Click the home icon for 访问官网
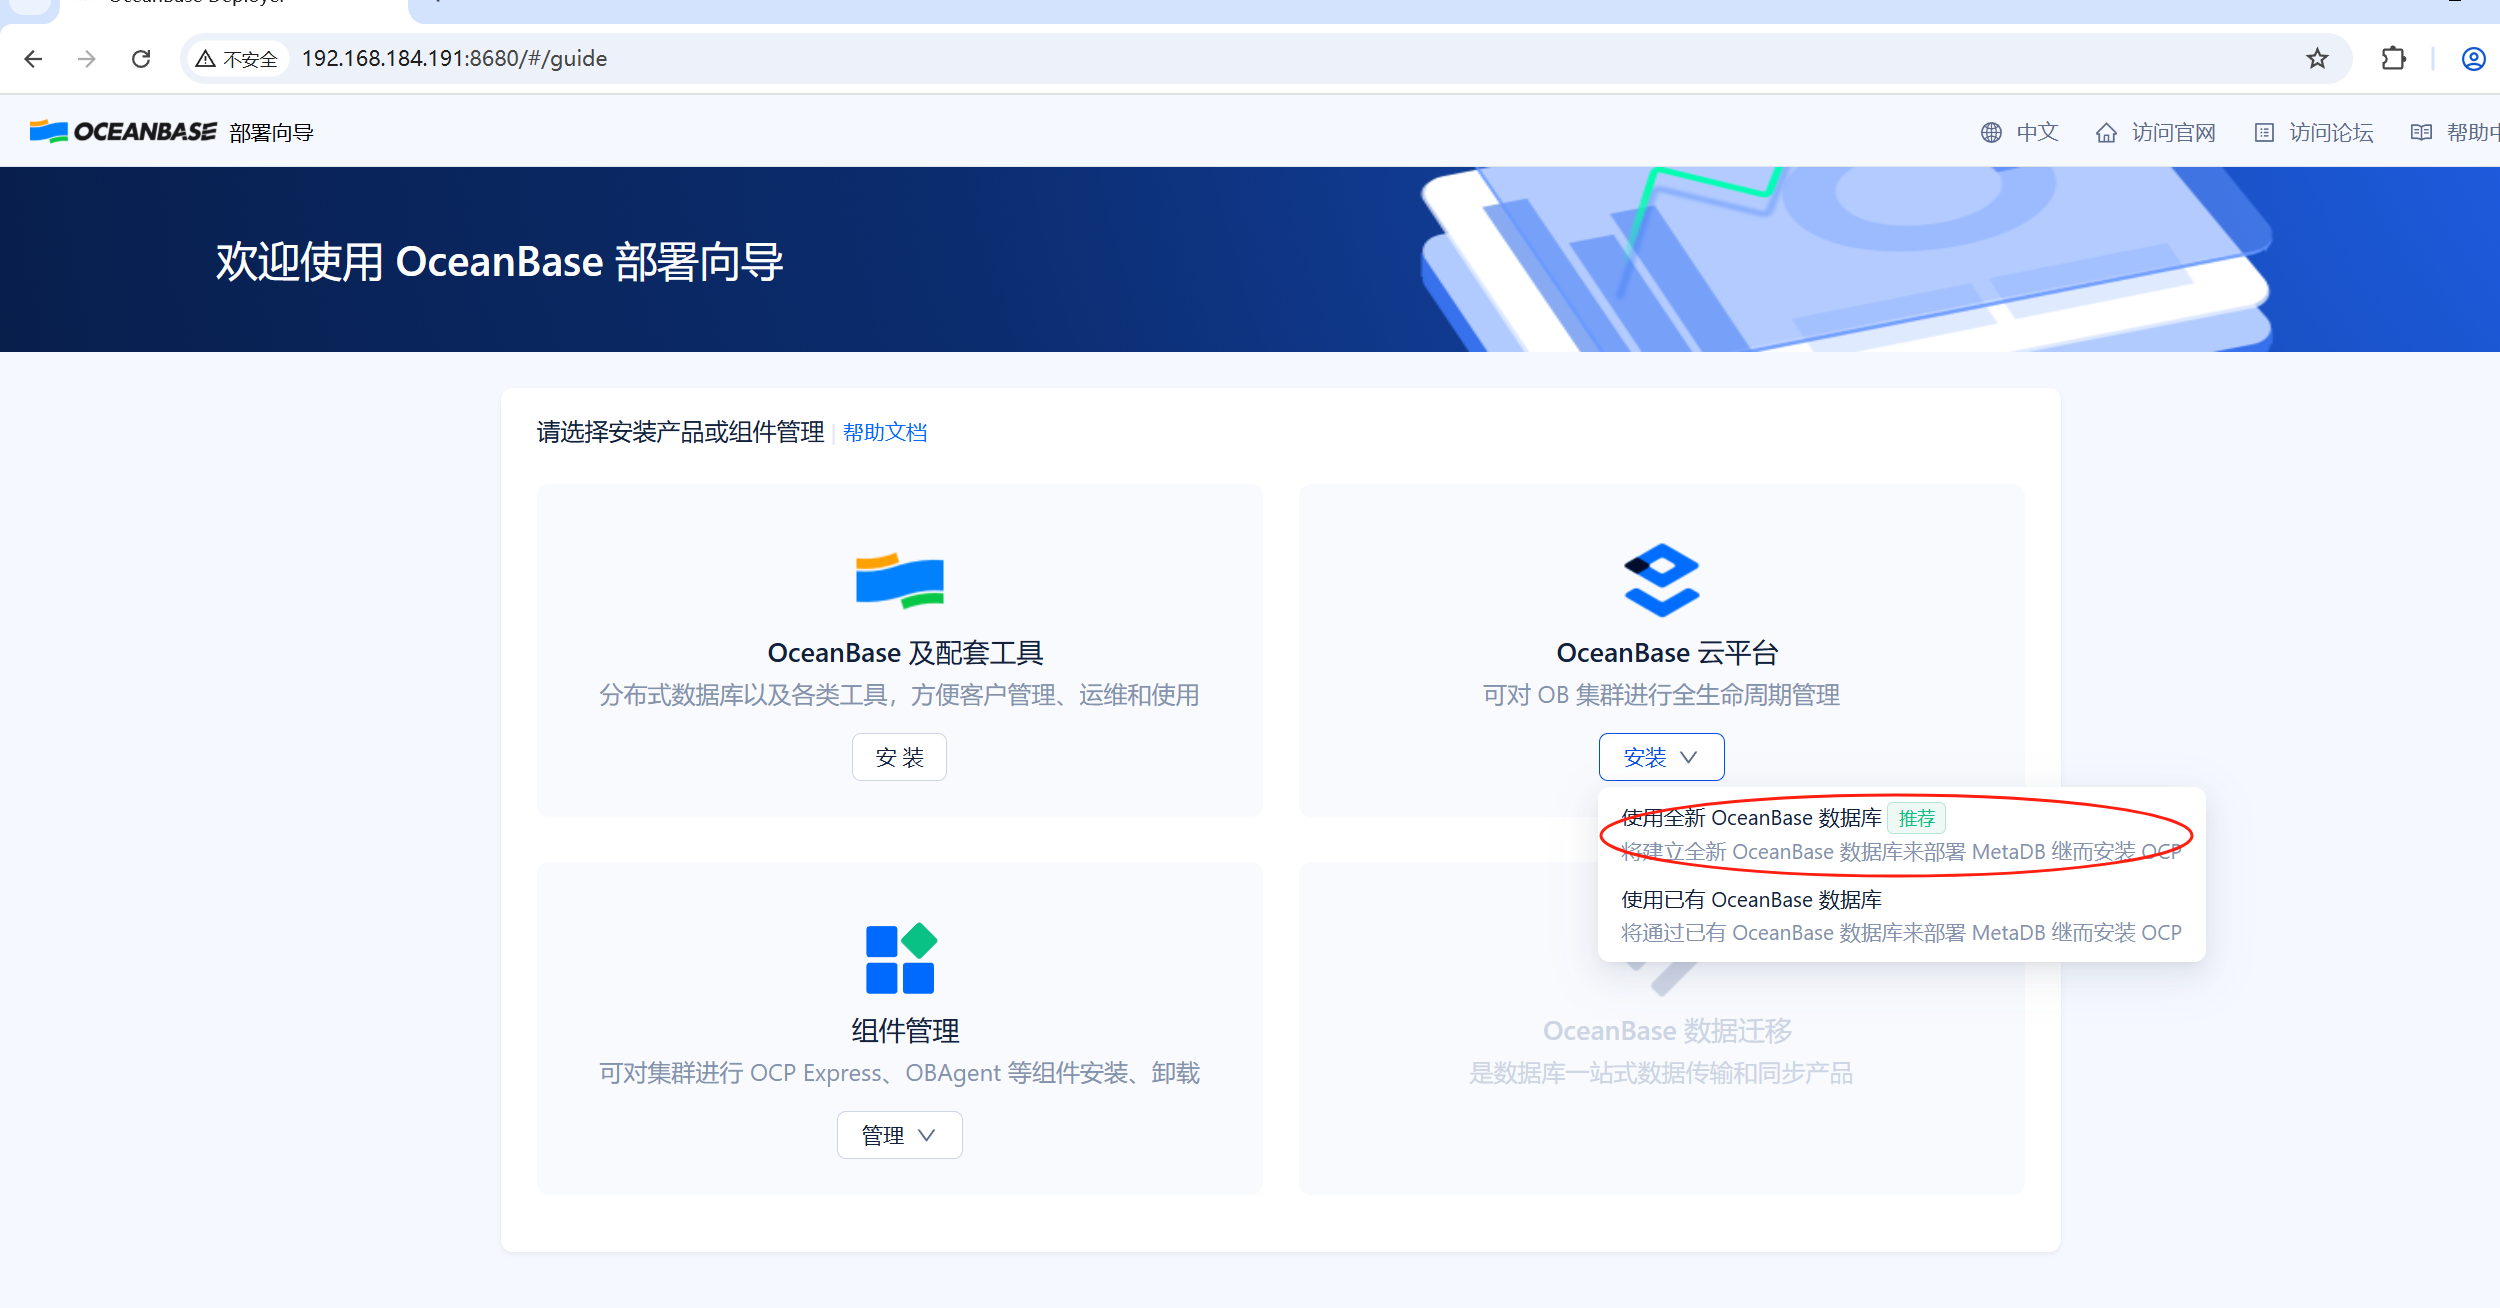Viewport: 2500px width, 1308px height. point(2107,131)
